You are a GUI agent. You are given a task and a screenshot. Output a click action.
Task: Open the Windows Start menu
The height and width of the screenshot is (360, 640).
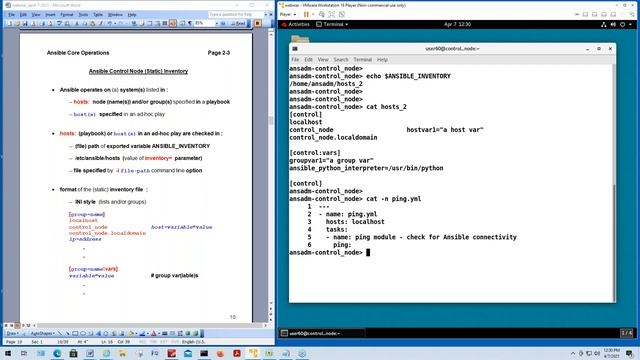point(8,353)
